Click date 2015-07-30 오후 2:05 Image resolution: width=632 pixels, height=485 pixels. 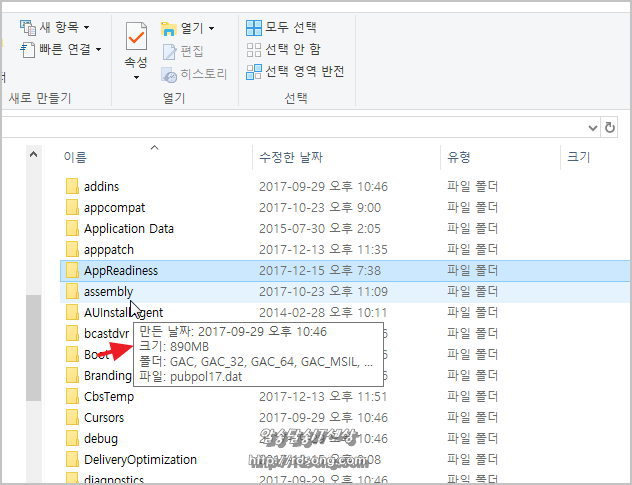[320, 229]
